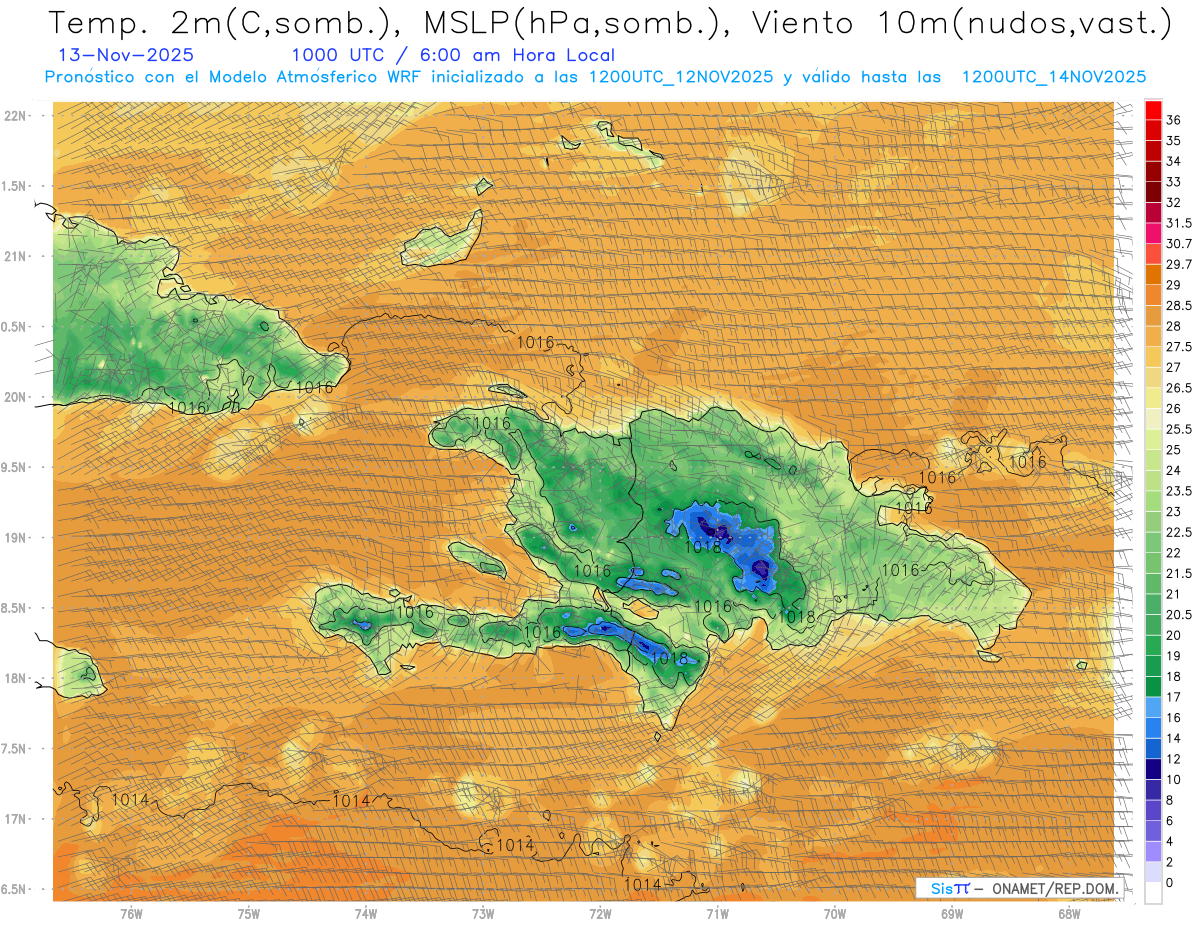Click the "1000 UTC / 6:00 am Hora Local" label

453,55
